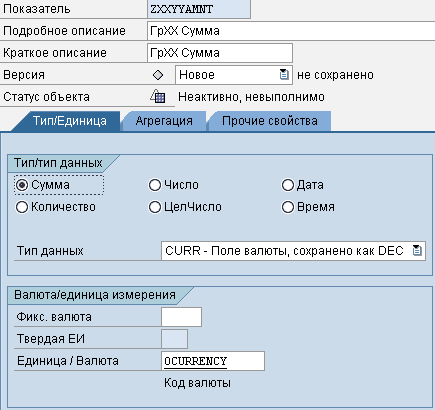This screenshot has width=435, height=410.
Task: Expand the Версия dropdown showing Новое
Action: point(234,75)
